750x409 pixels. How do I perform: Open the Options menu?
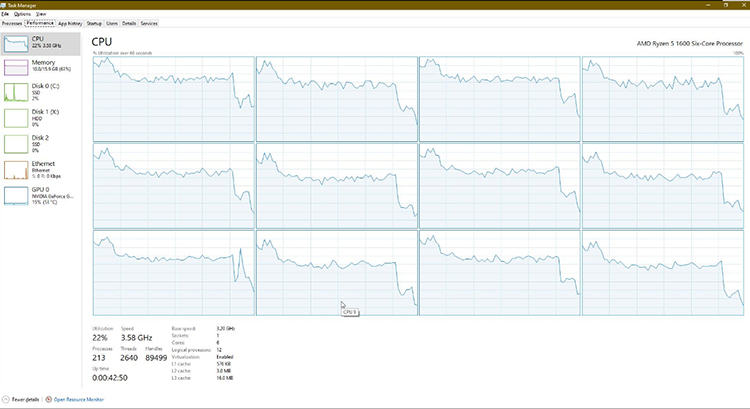point(22,14)
